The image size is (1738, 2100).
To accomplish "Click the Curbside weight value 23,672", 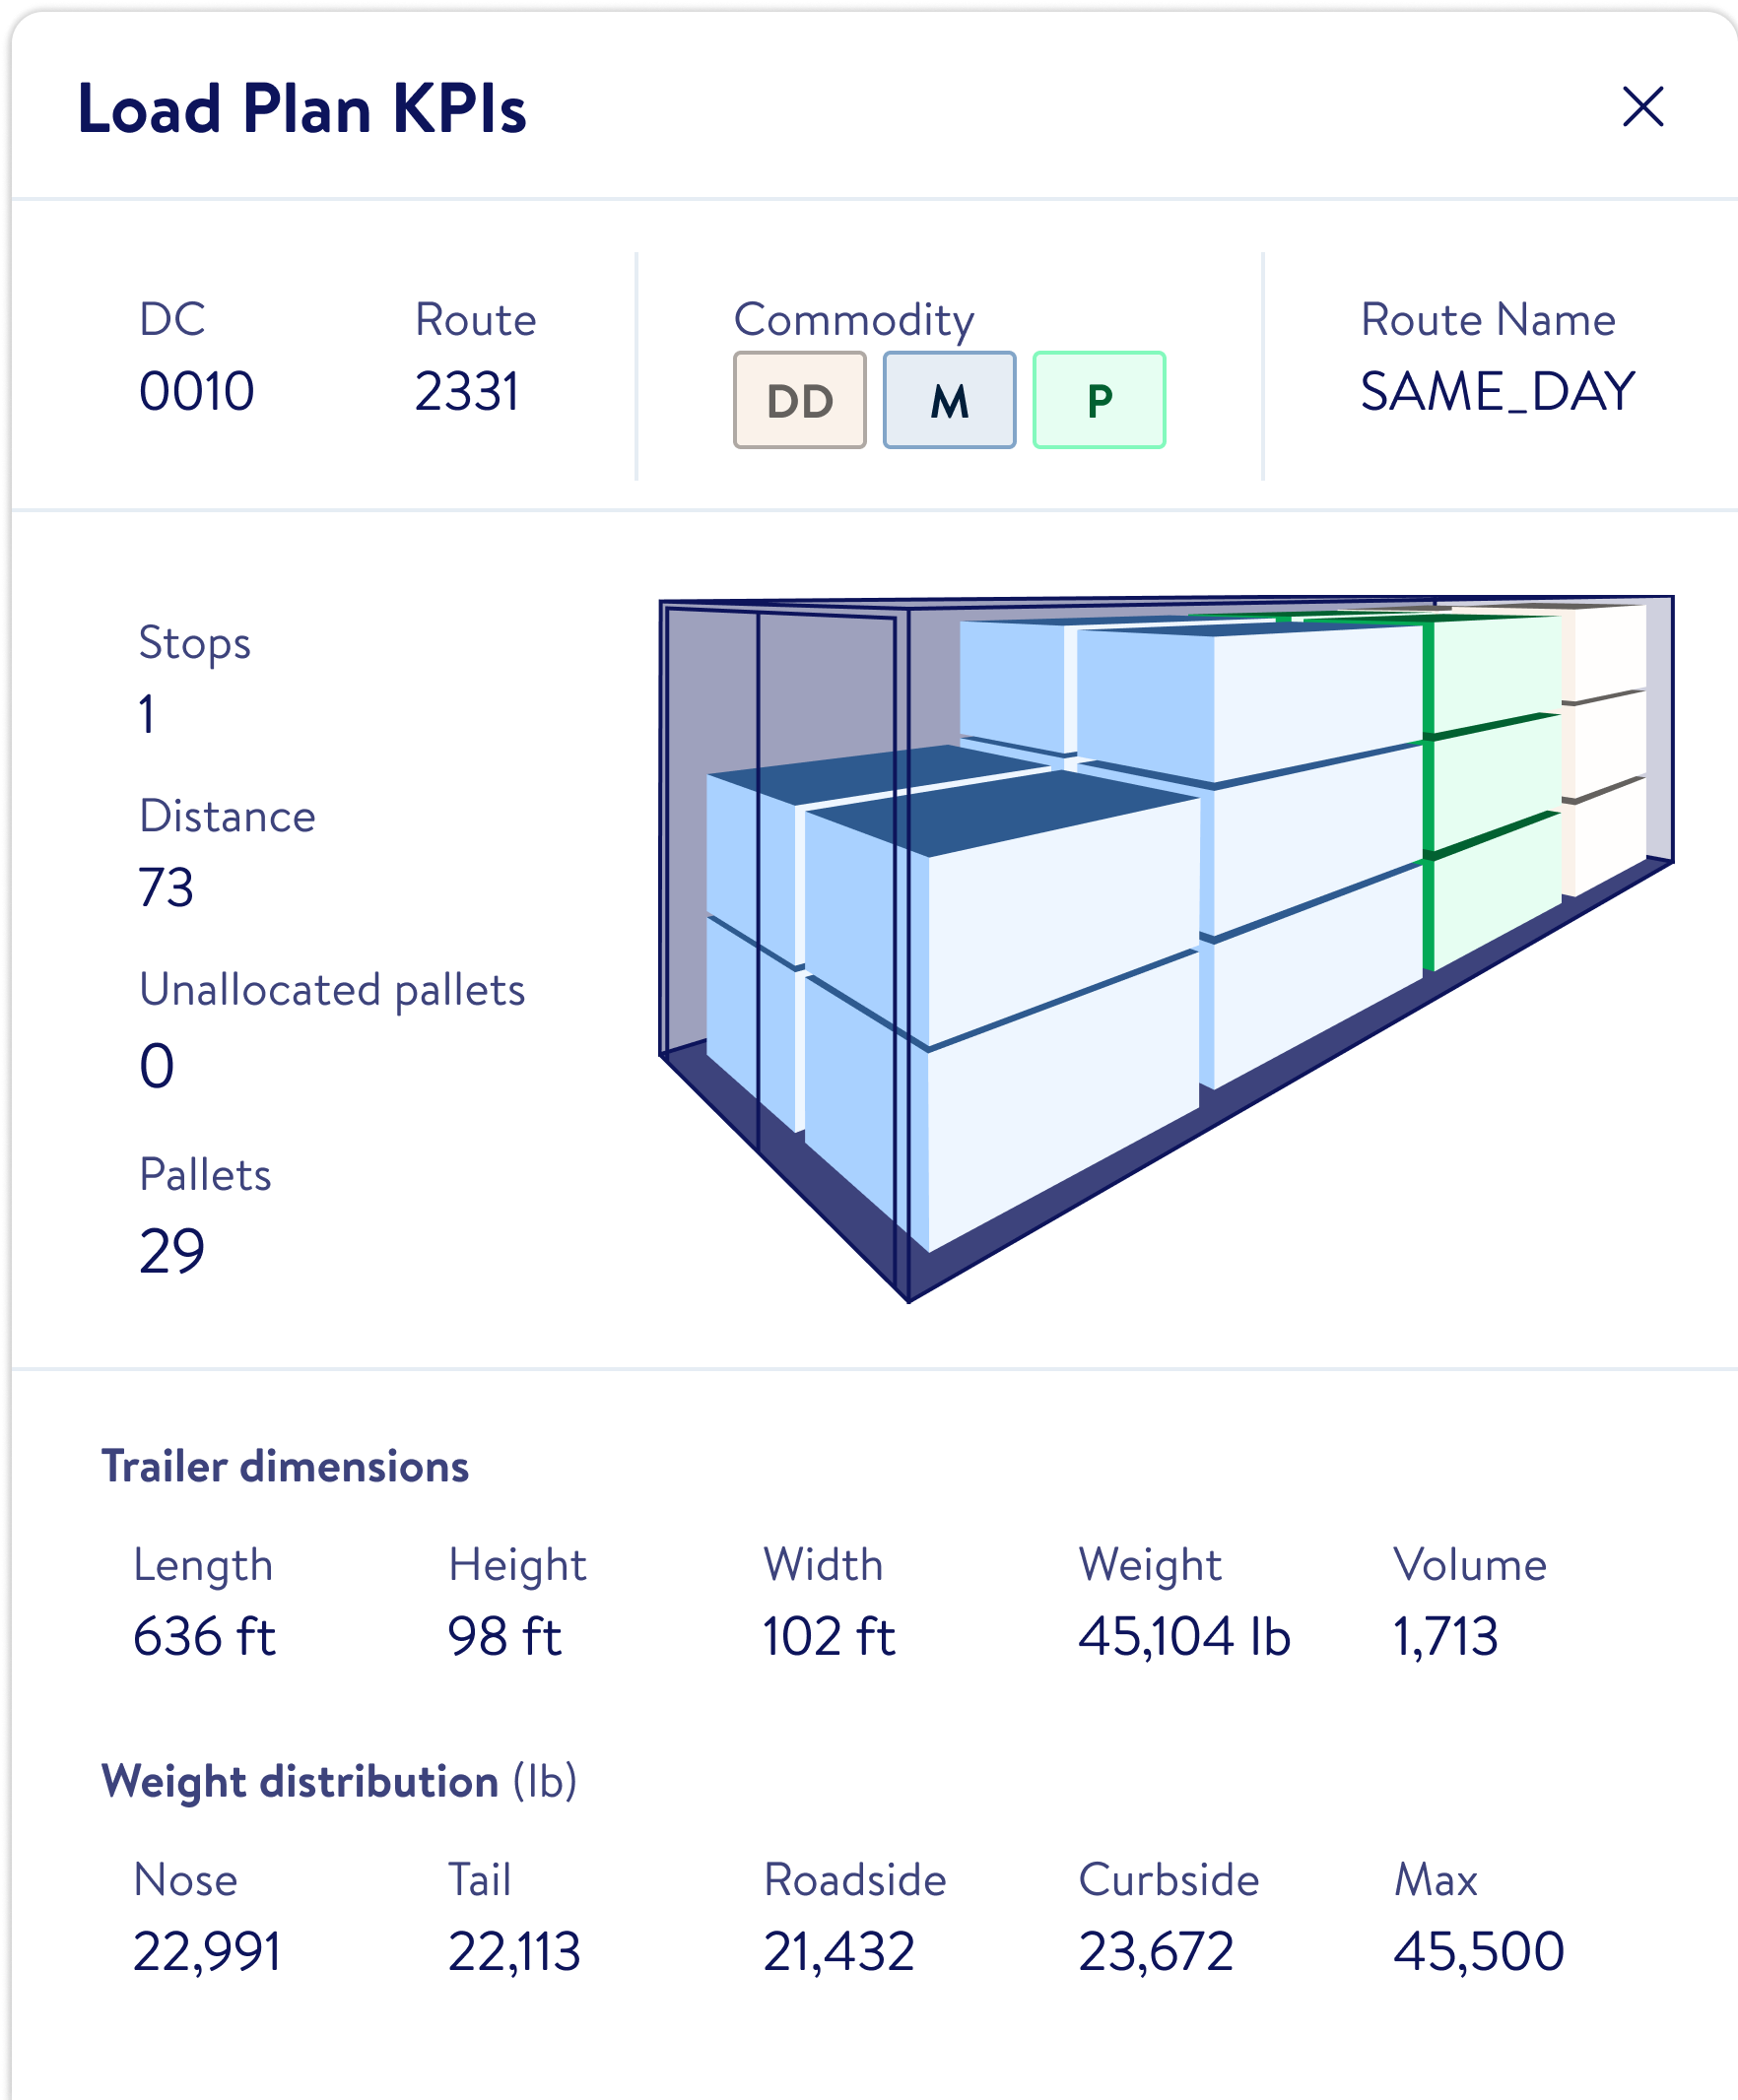I will point(1156,1951).
